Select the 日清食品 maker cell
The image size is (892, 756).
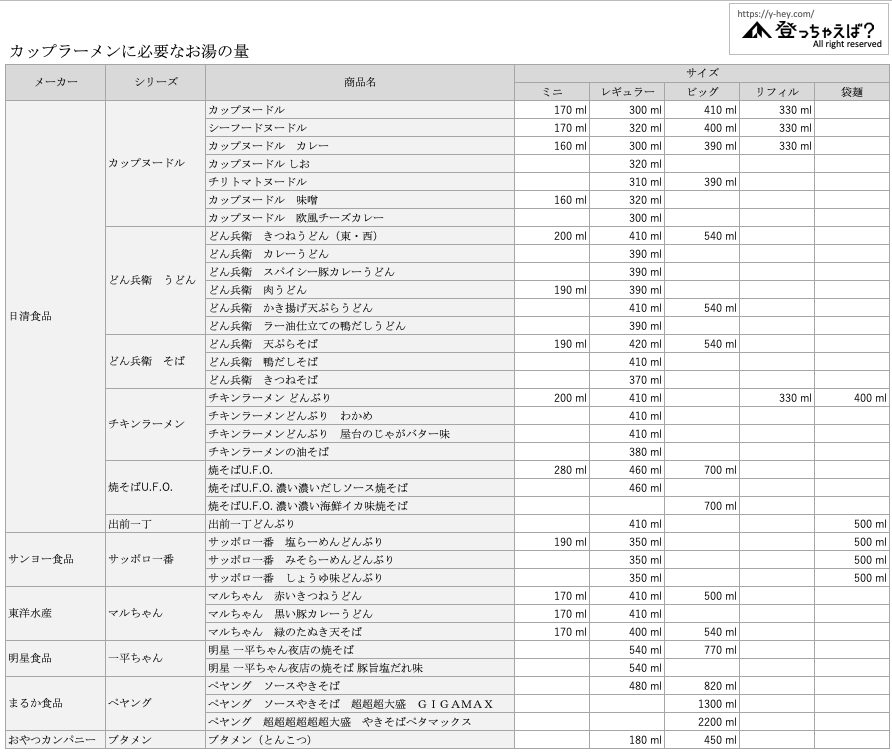[x=56, y=317]
